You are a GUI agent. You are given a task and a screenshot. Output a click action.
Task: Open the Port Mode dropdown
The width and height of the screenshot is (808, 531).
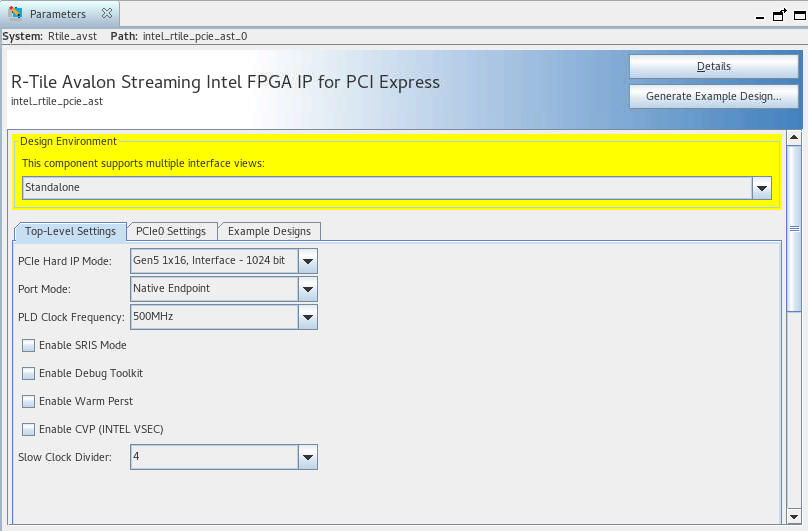pos(308,290)
